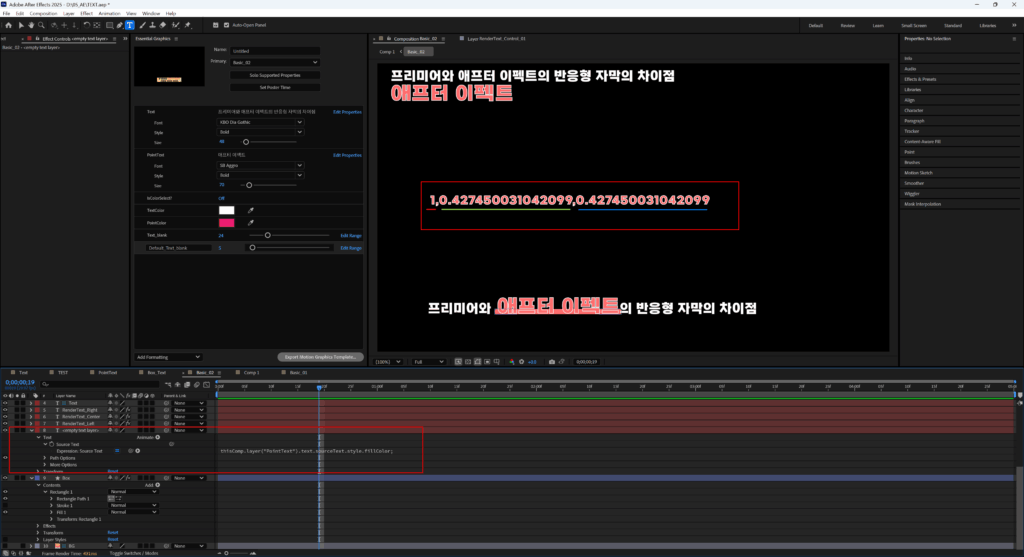Screen dimensions: 1024x557
Task: Open the Animation menu
Action: coord(109,13)
